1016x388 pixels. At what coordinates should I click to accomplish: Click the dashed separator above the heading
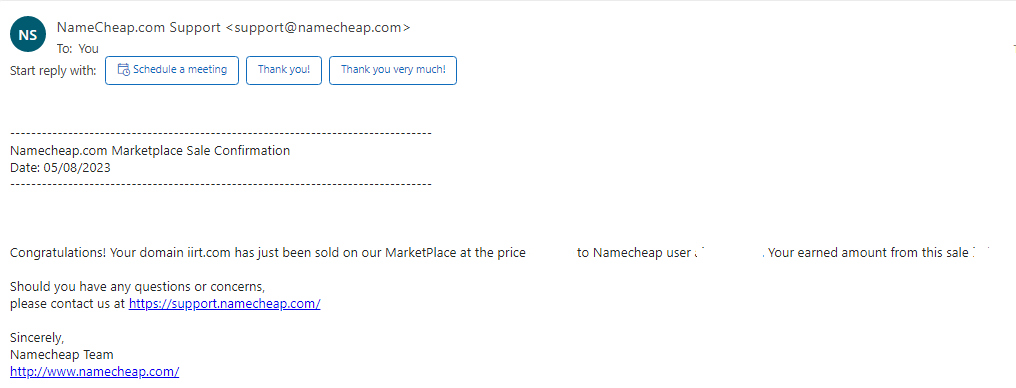221,133
